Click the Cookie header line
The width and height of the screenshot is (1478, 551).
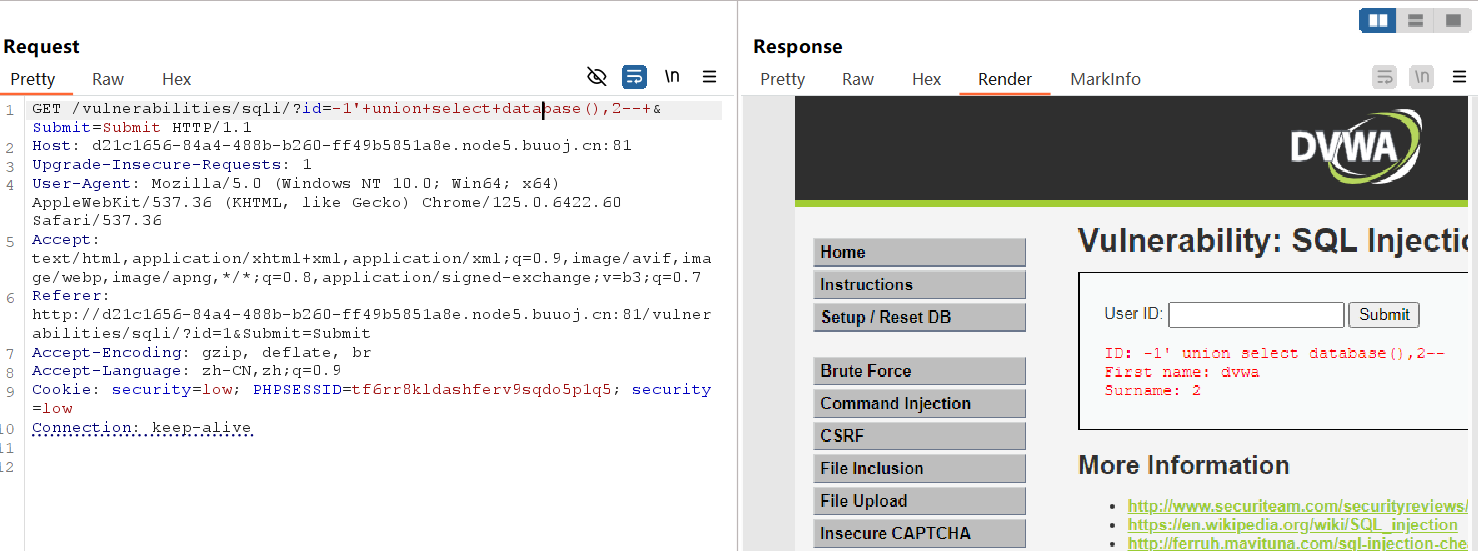[x=371, y=399]
